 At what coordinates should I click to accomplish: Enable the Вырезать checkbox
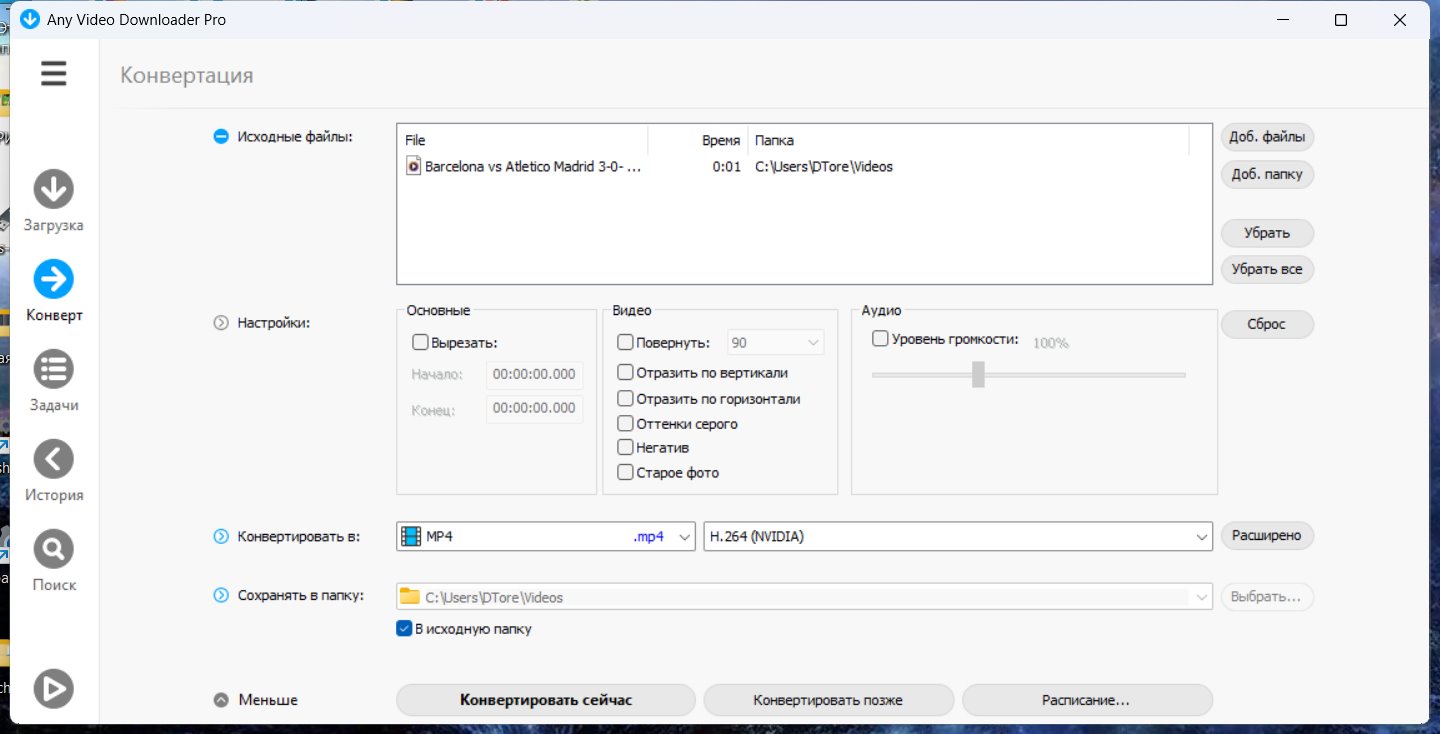[421, 342]
